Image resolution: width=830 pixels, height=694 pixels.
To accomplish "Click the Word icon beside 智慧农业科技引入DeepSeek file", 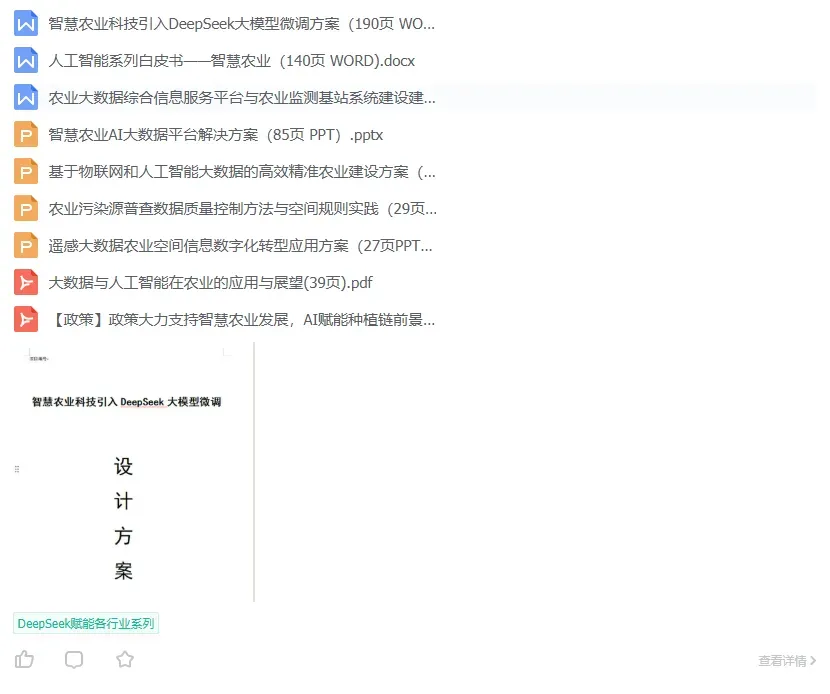I will click(x=25, y=24).
